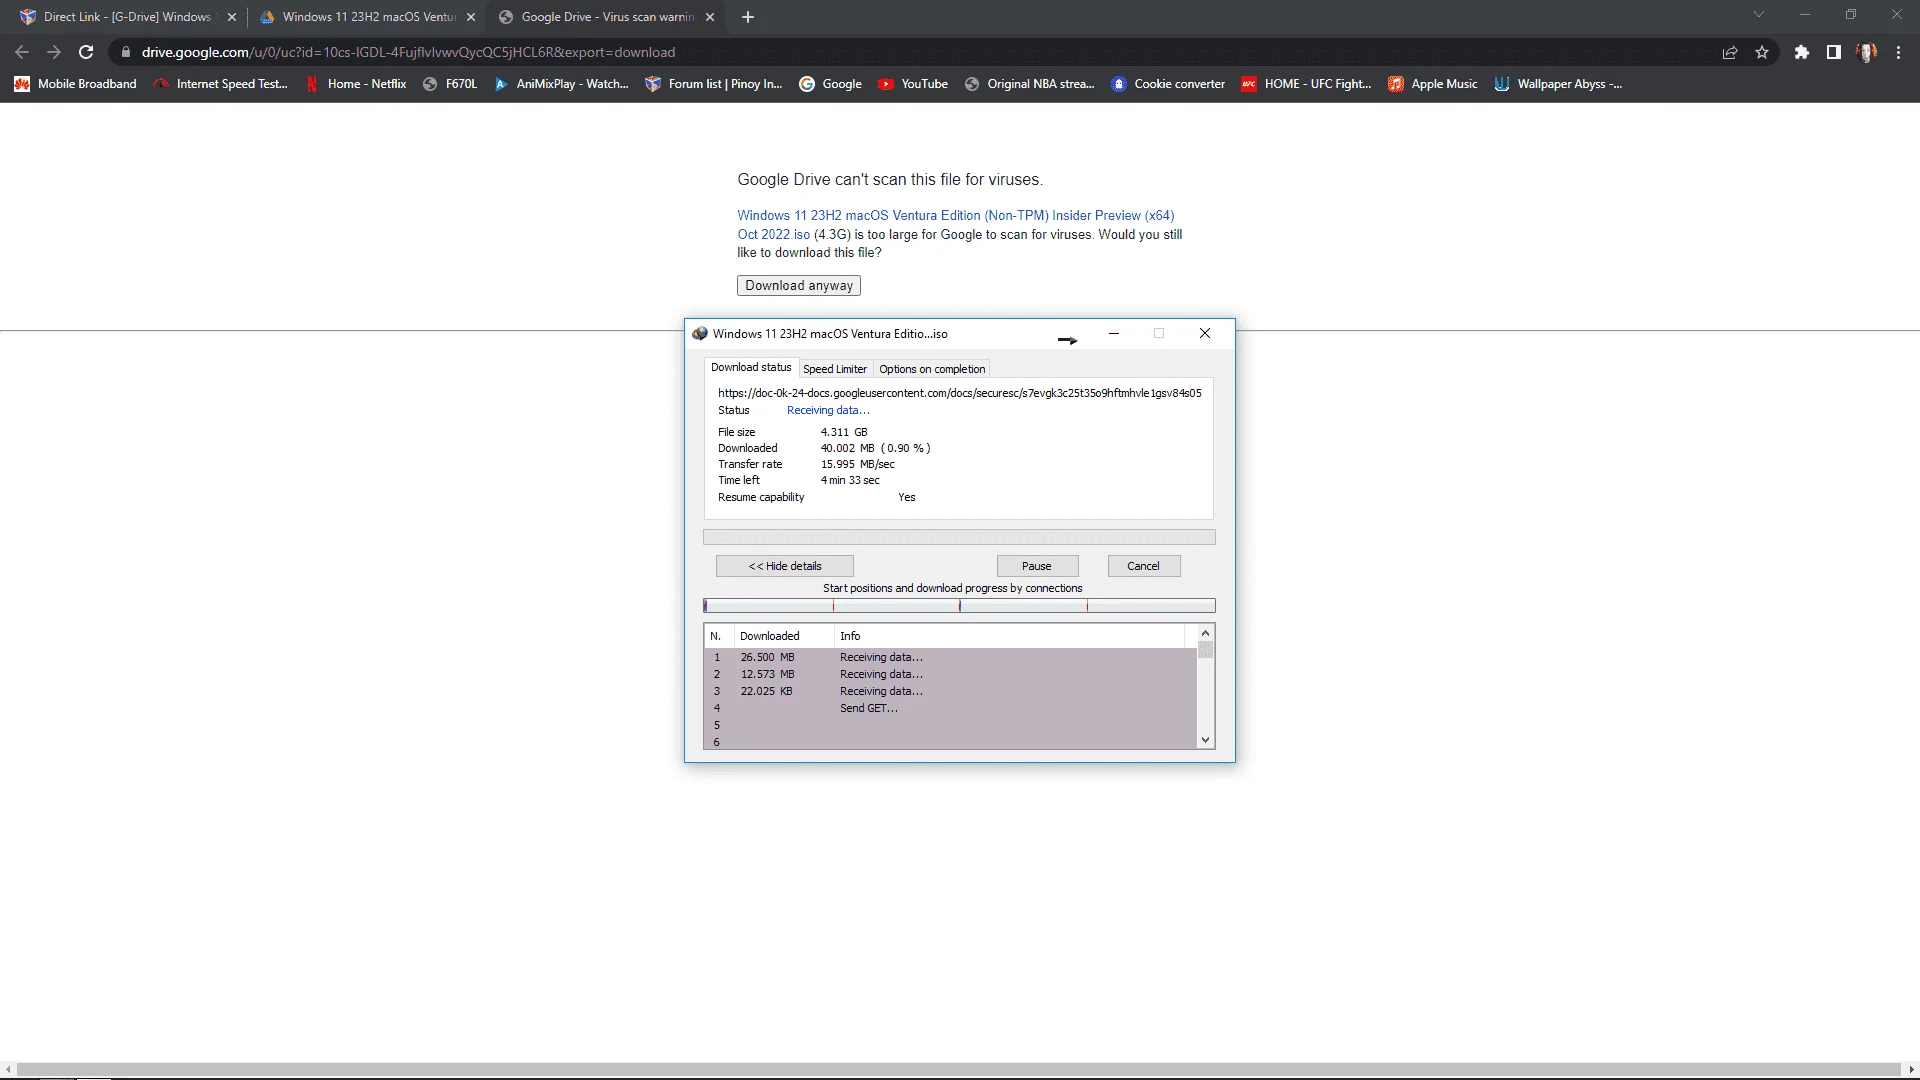Open the Options on completion tab

coord(932,369)
